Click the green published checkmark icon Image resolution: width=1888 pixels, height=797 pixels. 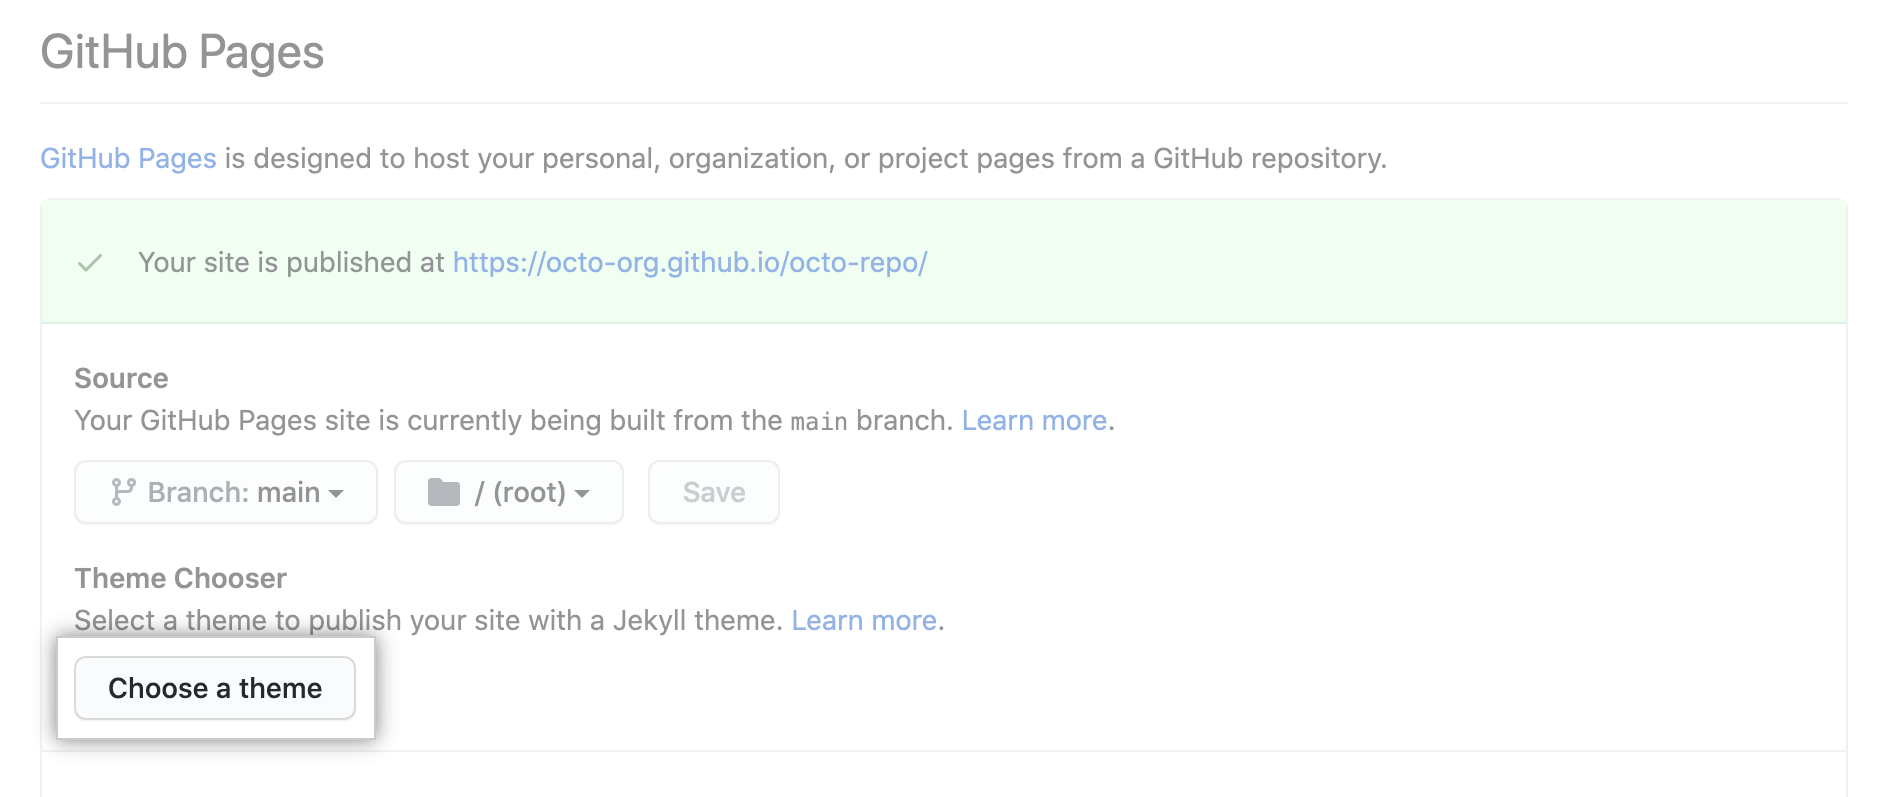click(90, 263)
